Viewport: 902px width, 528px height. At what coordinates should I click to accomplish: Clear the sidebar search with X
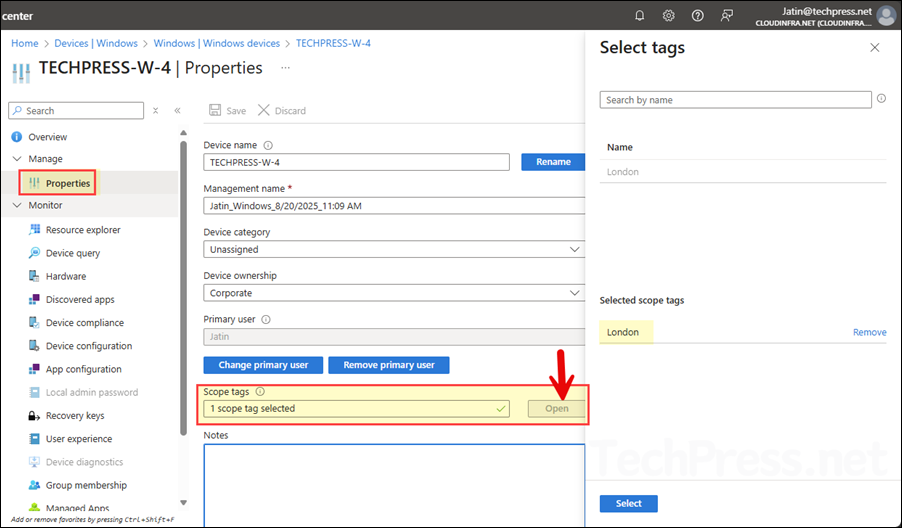pos(155,110)
